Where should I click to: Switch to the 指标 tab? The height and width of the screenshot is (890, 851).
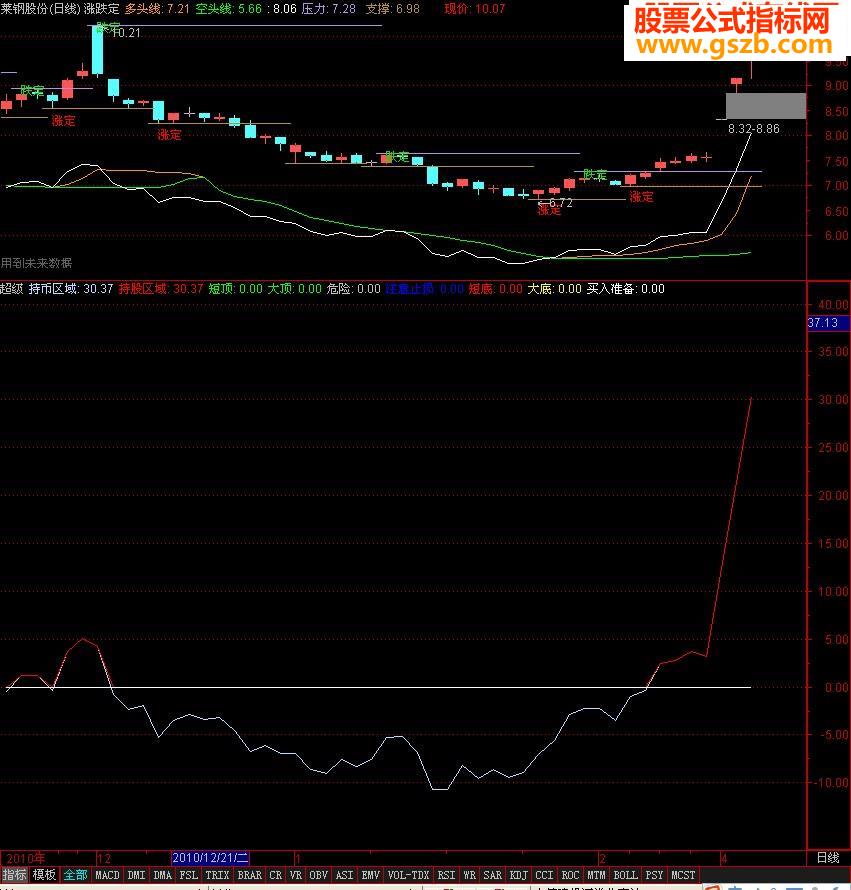point(14,875)
